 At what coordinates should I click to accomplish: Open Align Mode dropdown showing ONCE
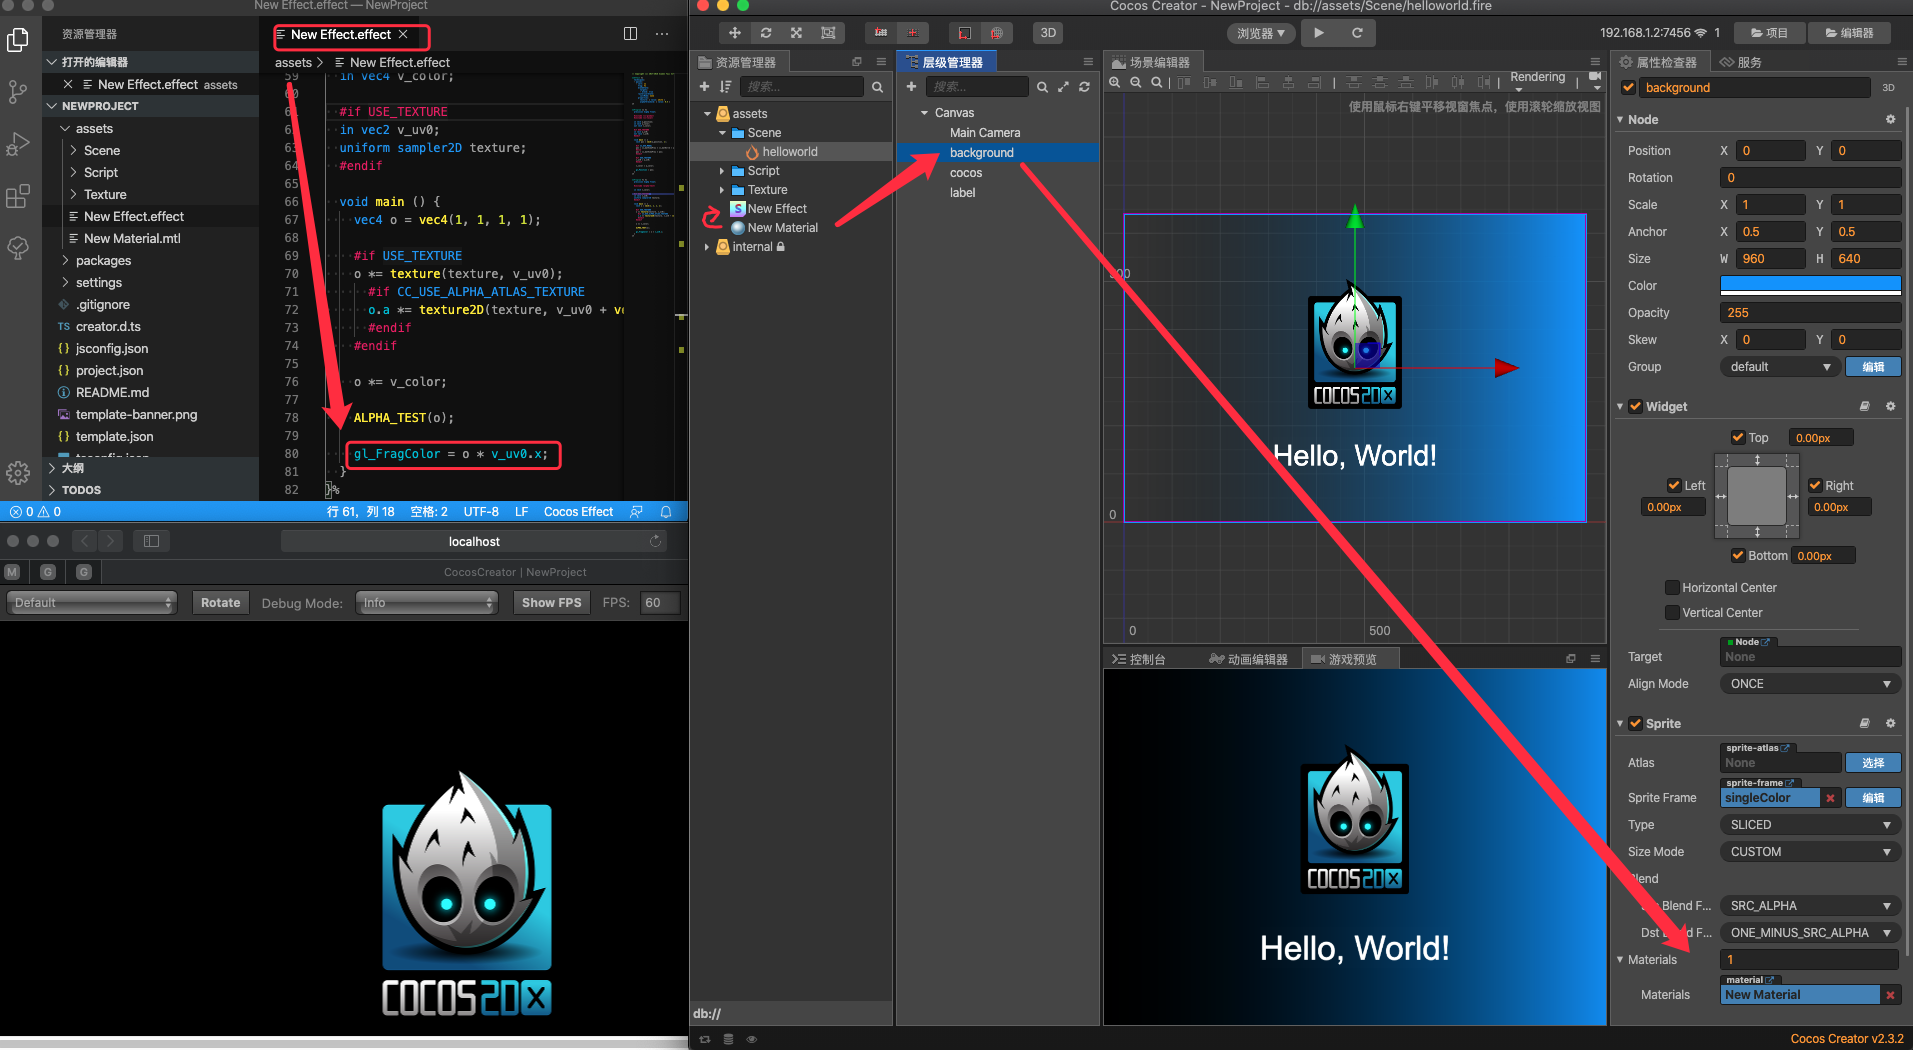click(1810, 684)
